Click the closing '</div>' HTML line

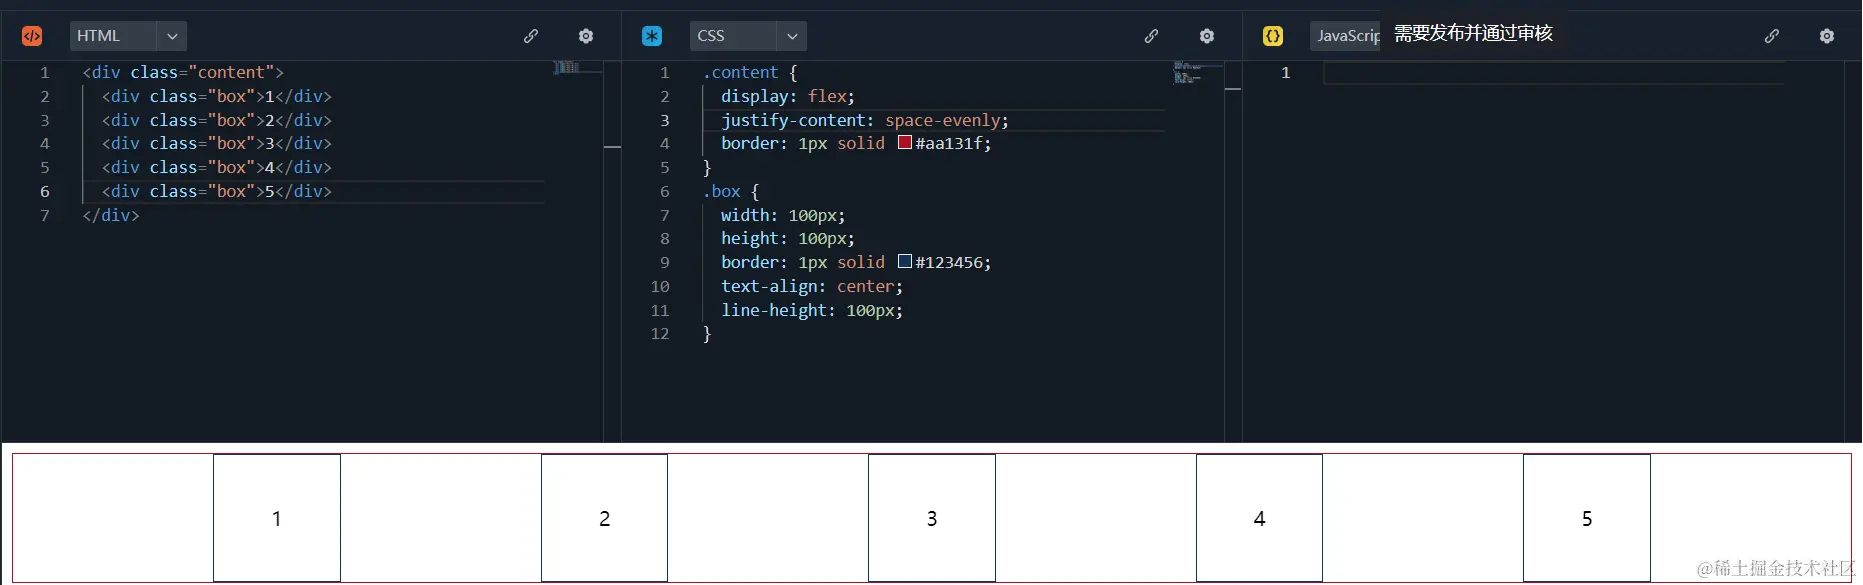click(x=111, y=215)
